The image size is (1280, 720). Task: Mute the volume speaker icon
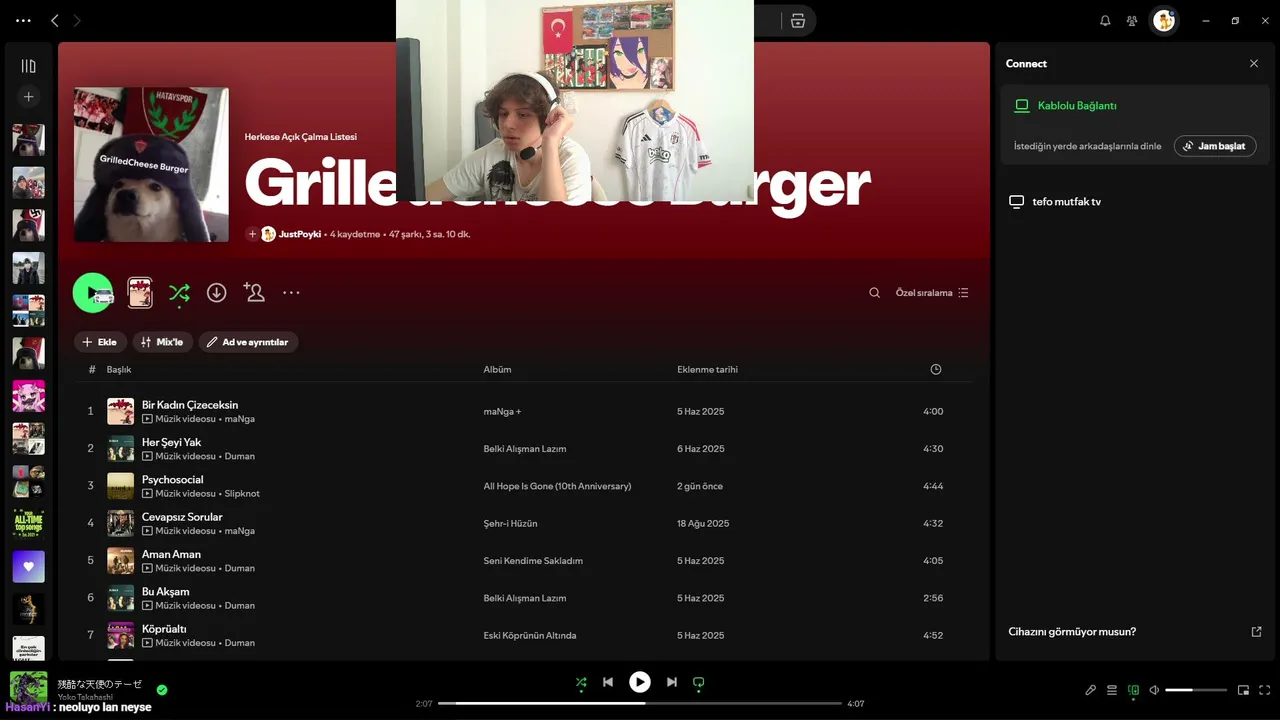[1154, 690]
